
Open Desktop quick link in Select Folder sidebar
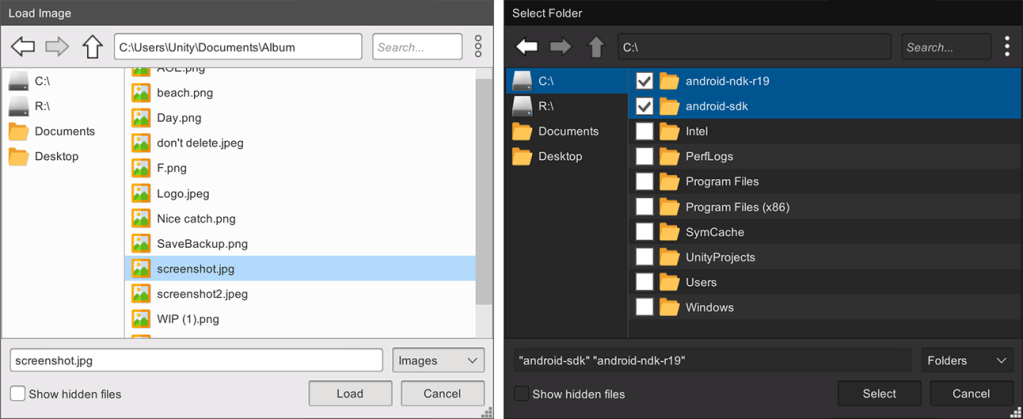(x=560, y=157)
